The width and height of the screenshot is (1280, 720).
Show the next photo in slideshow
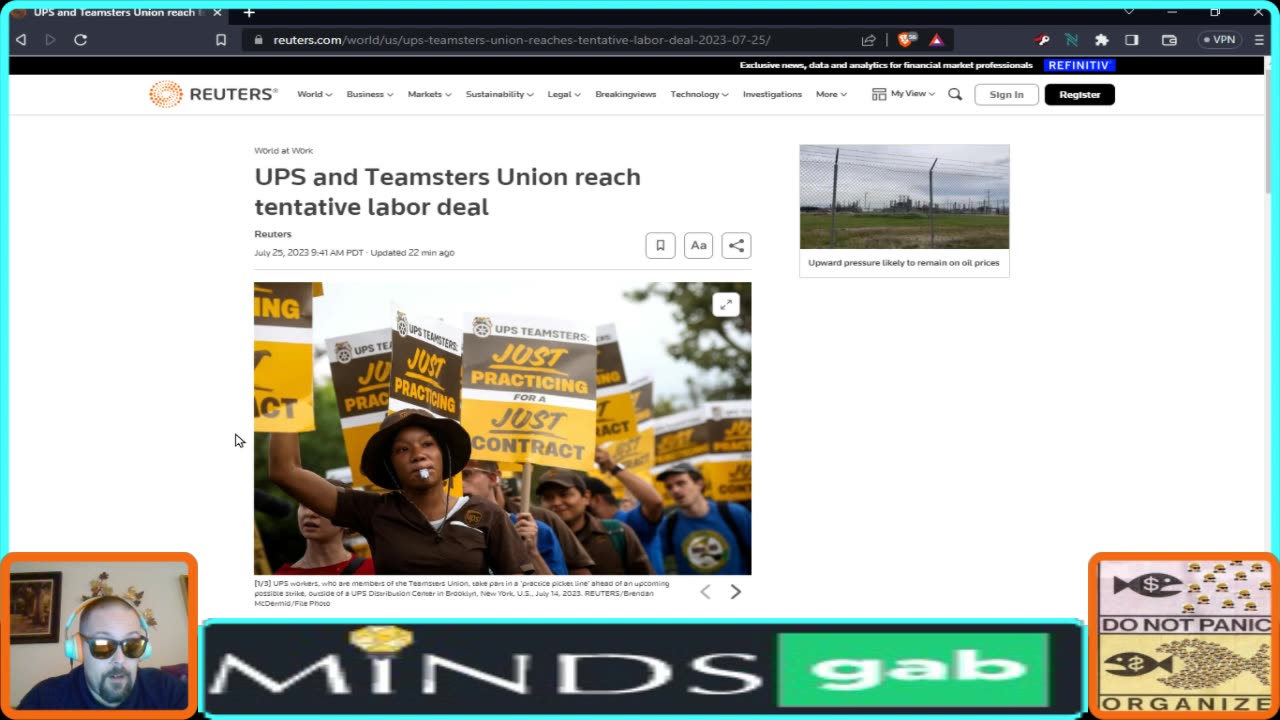coord(736,592)
